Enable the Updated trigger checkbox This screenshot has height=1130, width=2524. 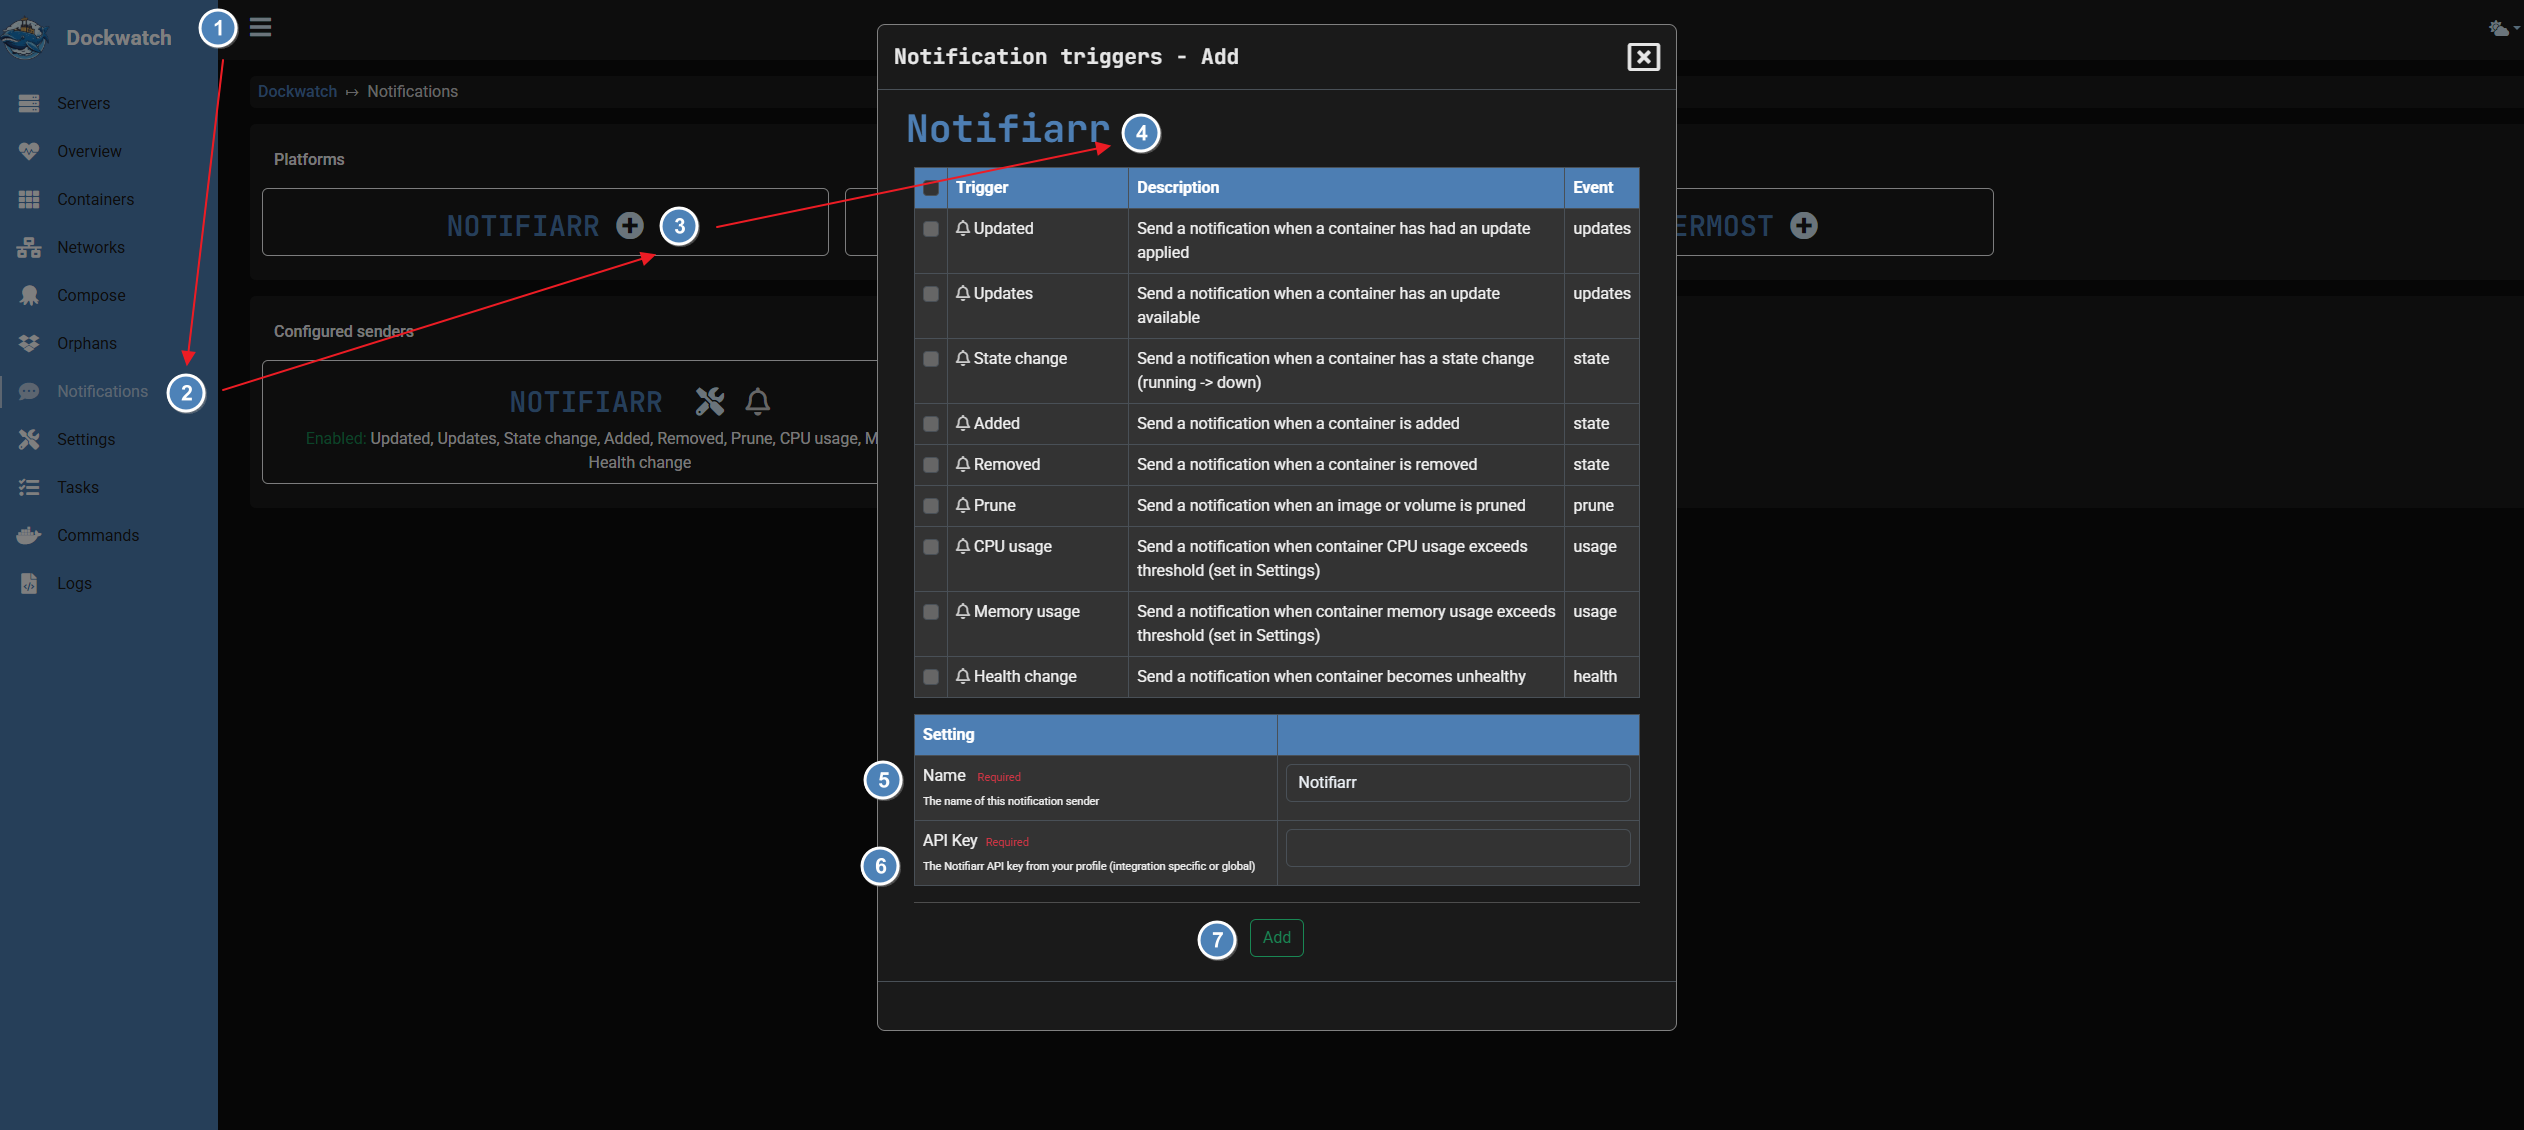[931, 228]
